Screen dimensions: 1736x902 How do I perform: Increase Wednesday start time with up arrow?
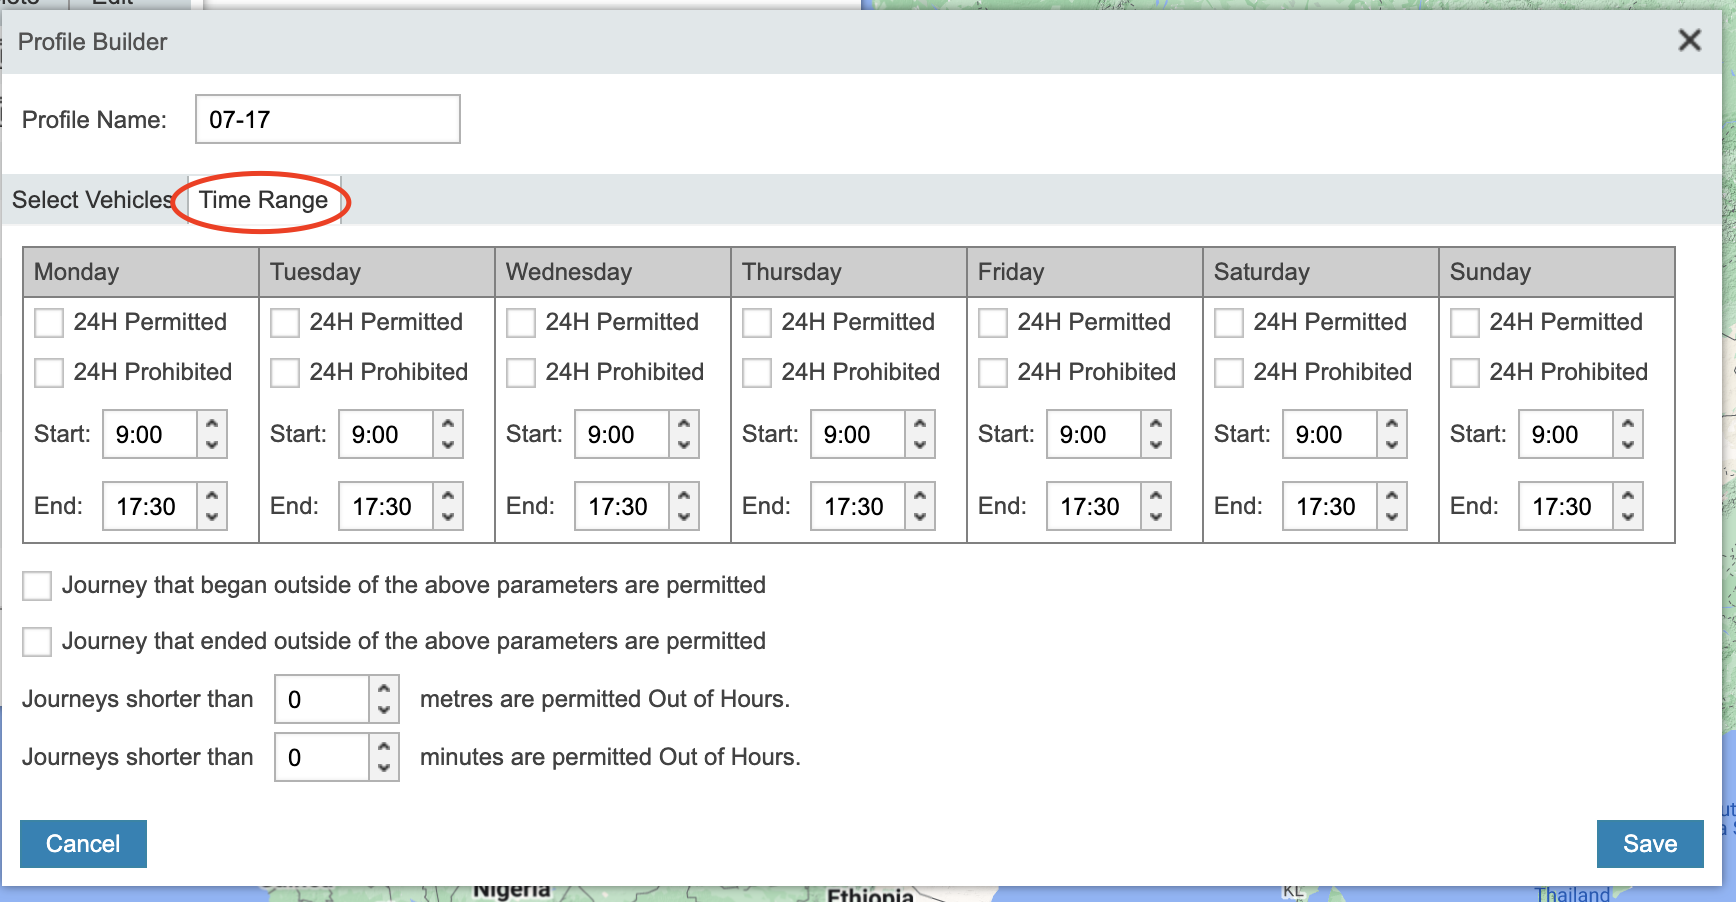point(684,424)
